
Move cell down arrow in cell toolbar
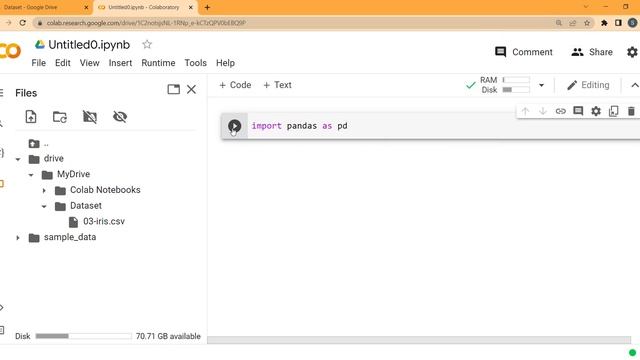click(543, 111)
